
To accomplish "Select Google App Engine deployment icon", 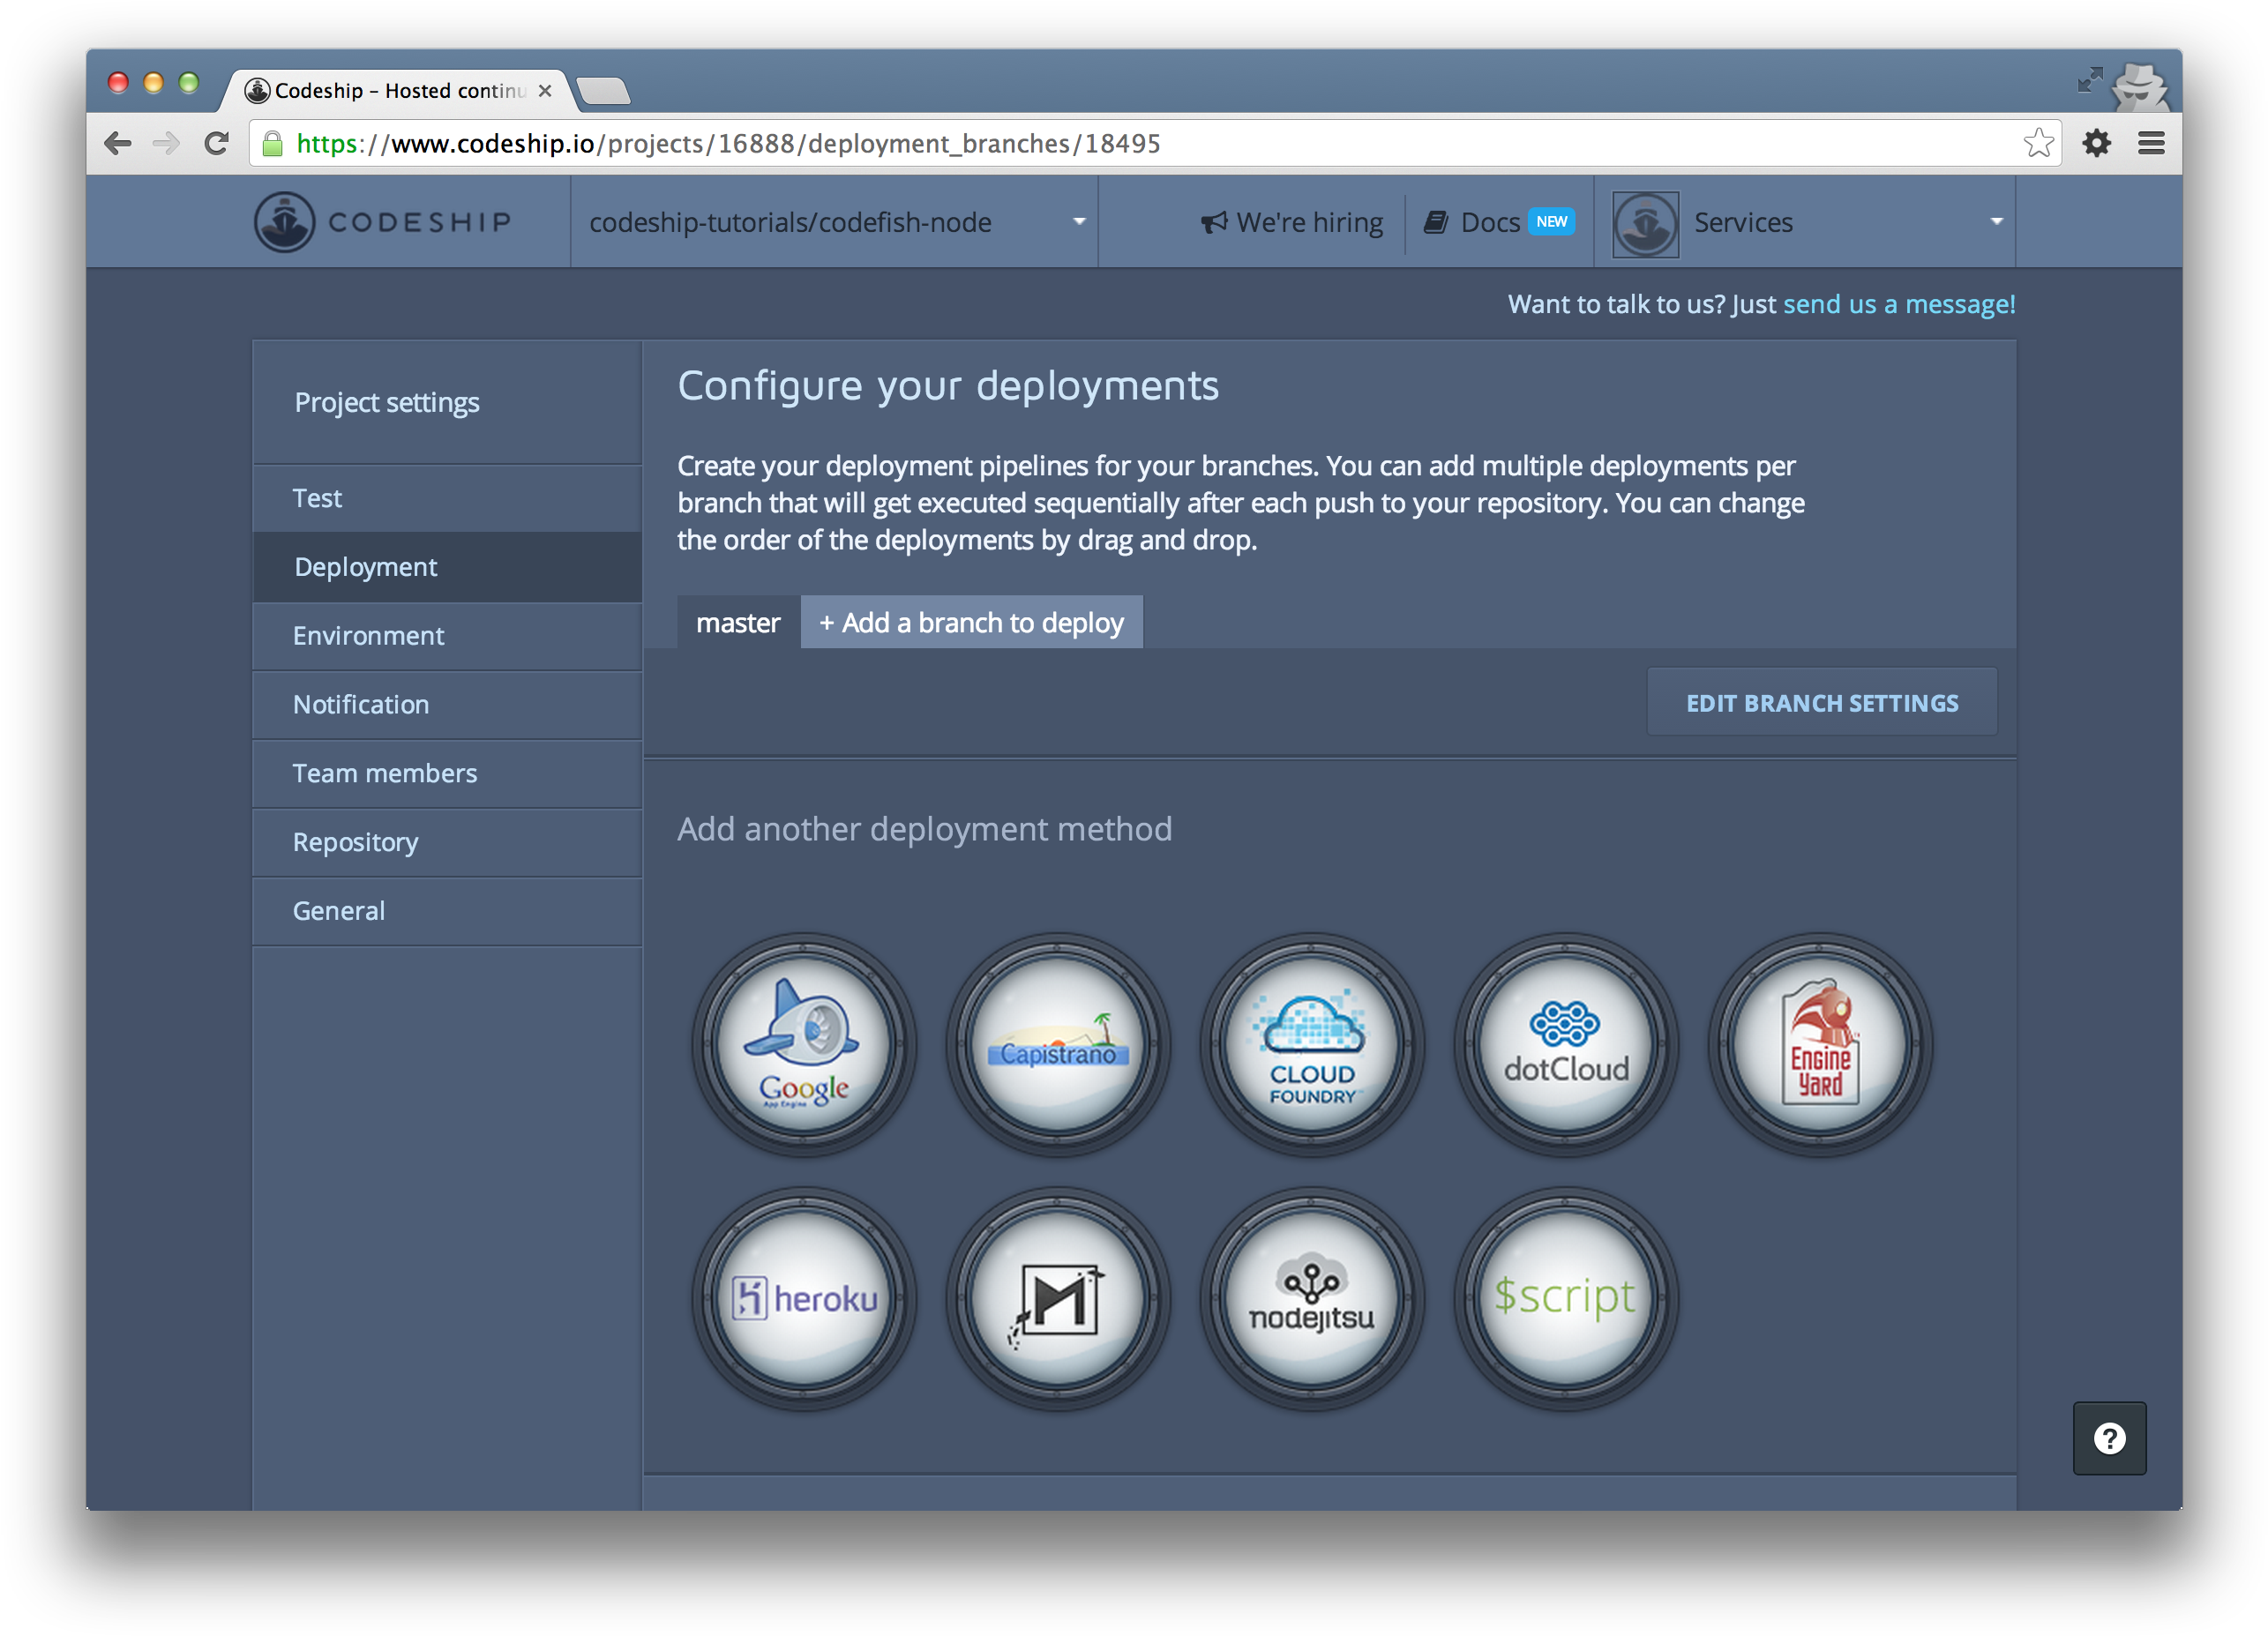I will click(x=803, y=1045).
